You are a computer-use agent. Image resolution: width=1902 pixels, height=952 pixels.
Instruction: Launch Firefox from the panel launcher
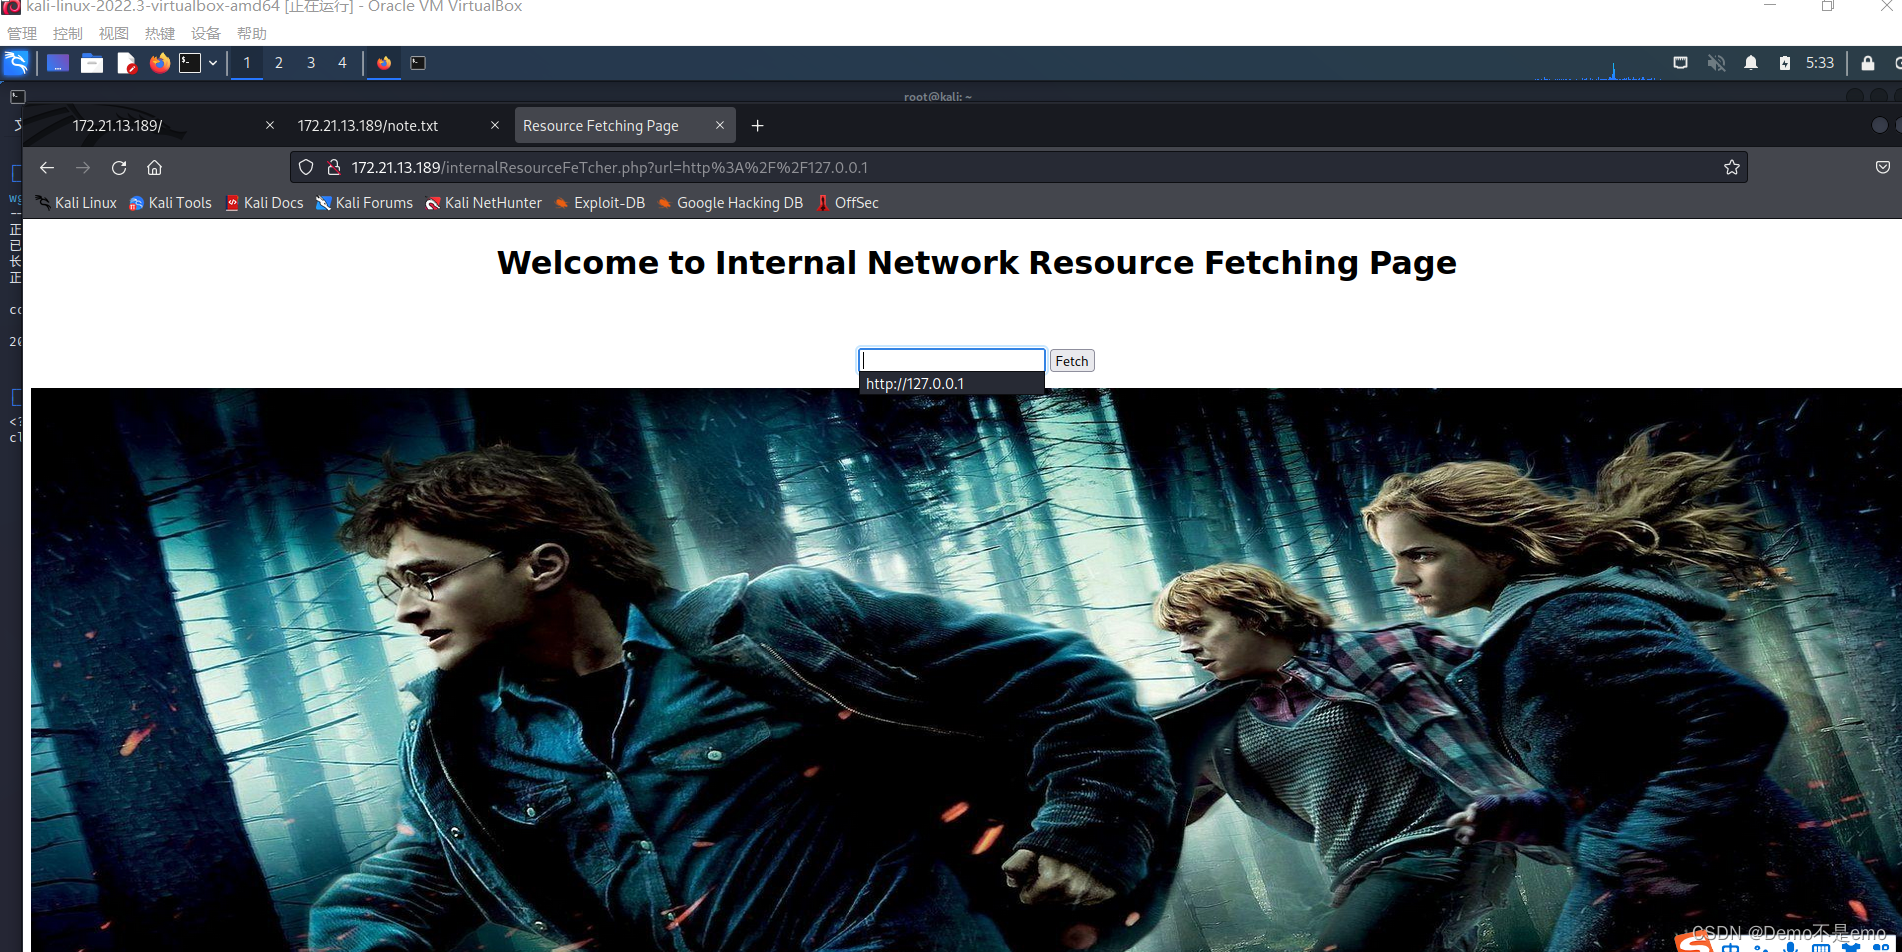[159, 63]
